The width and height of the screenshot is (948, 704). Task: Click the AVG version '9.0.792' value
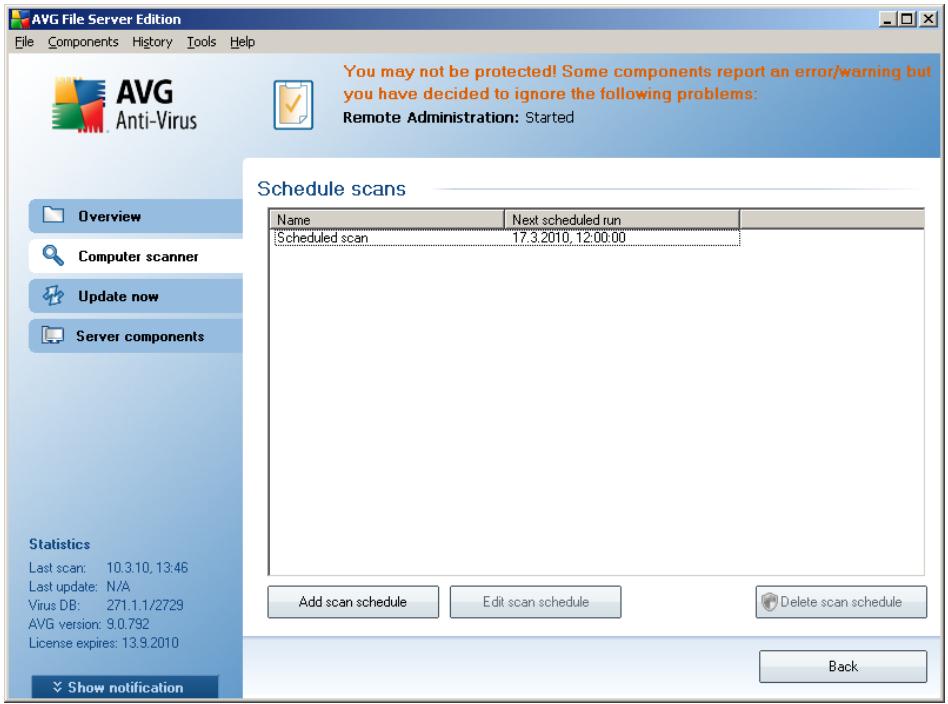coord(128,624)
